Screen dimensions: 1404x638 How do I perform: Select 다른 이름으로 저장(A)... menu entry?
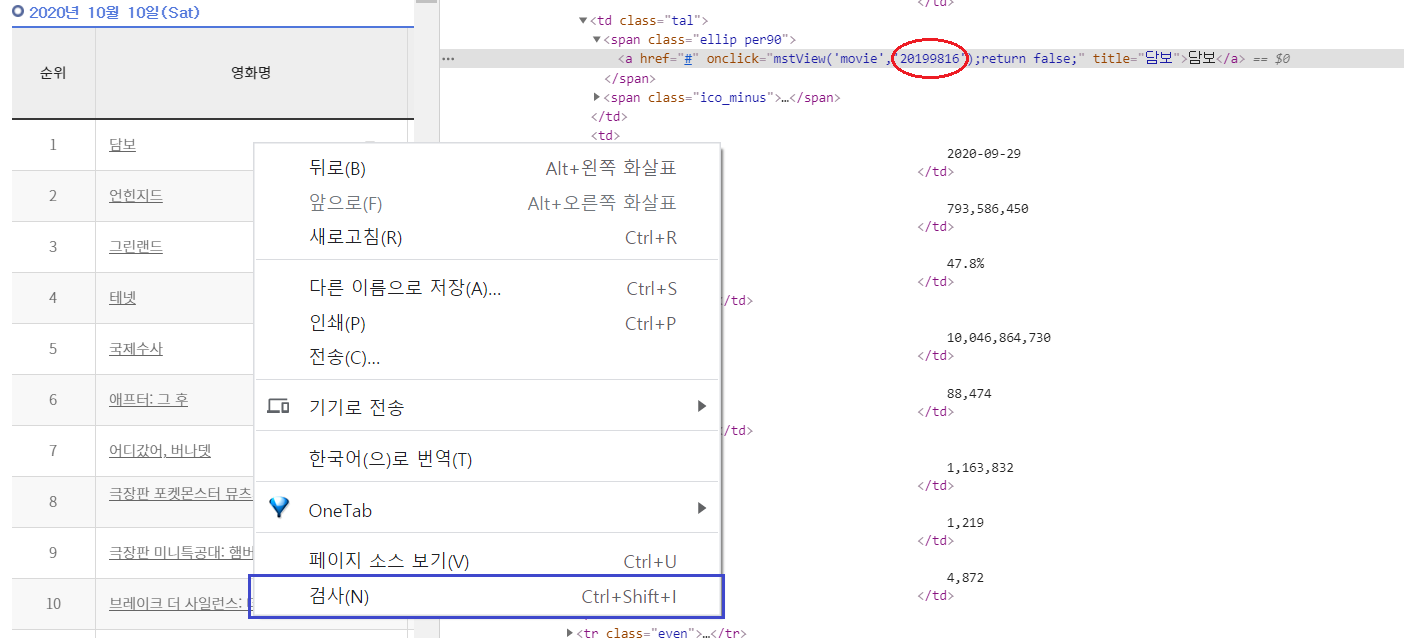point(488,288)
